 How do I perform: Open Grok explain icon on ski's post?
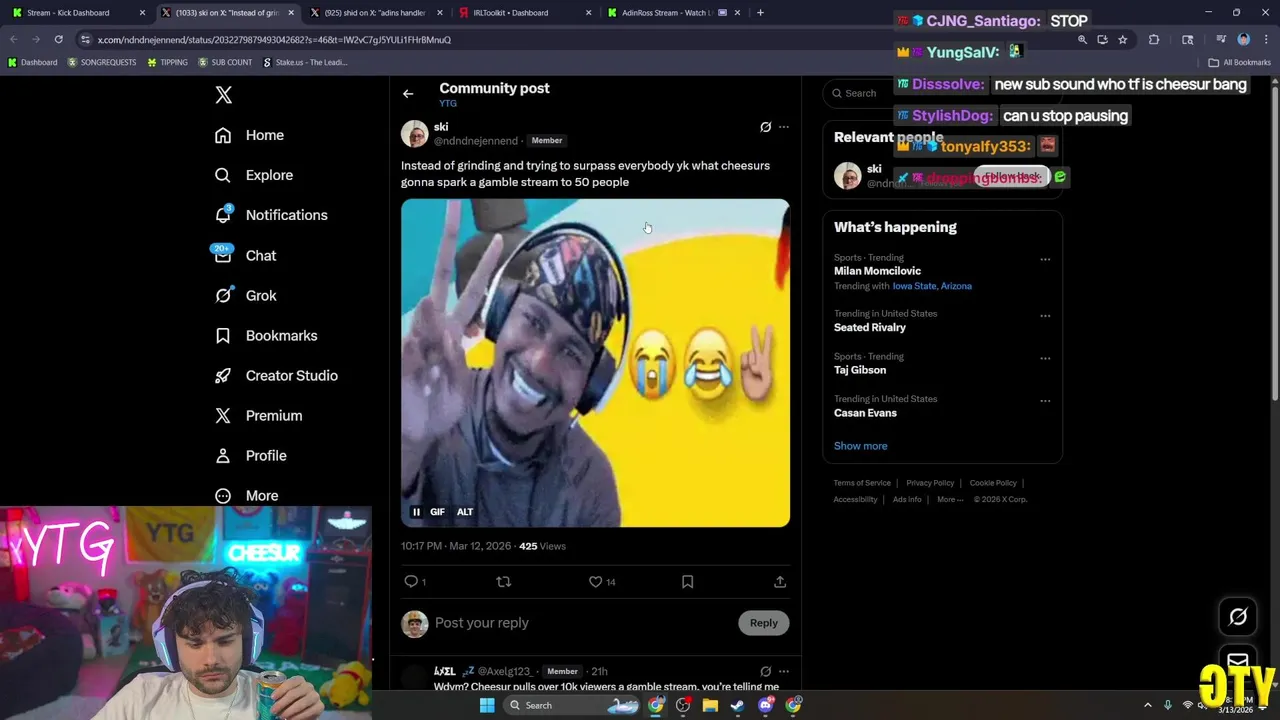click(x=765, y=127)
